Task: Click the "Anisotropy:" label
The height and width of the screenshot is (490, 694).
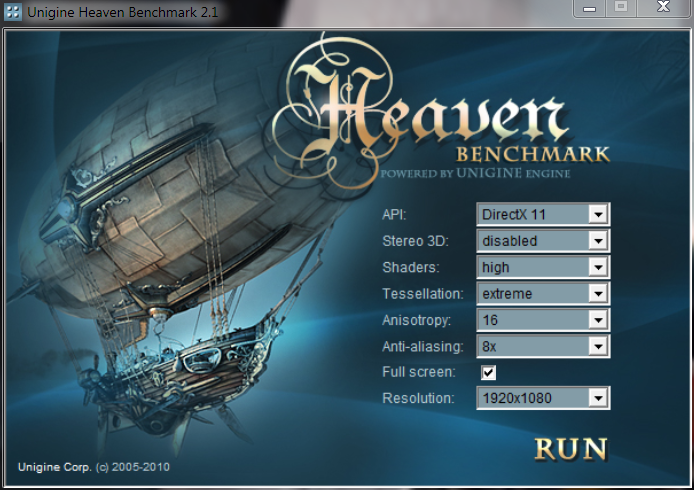Action: tap(416, 320)
